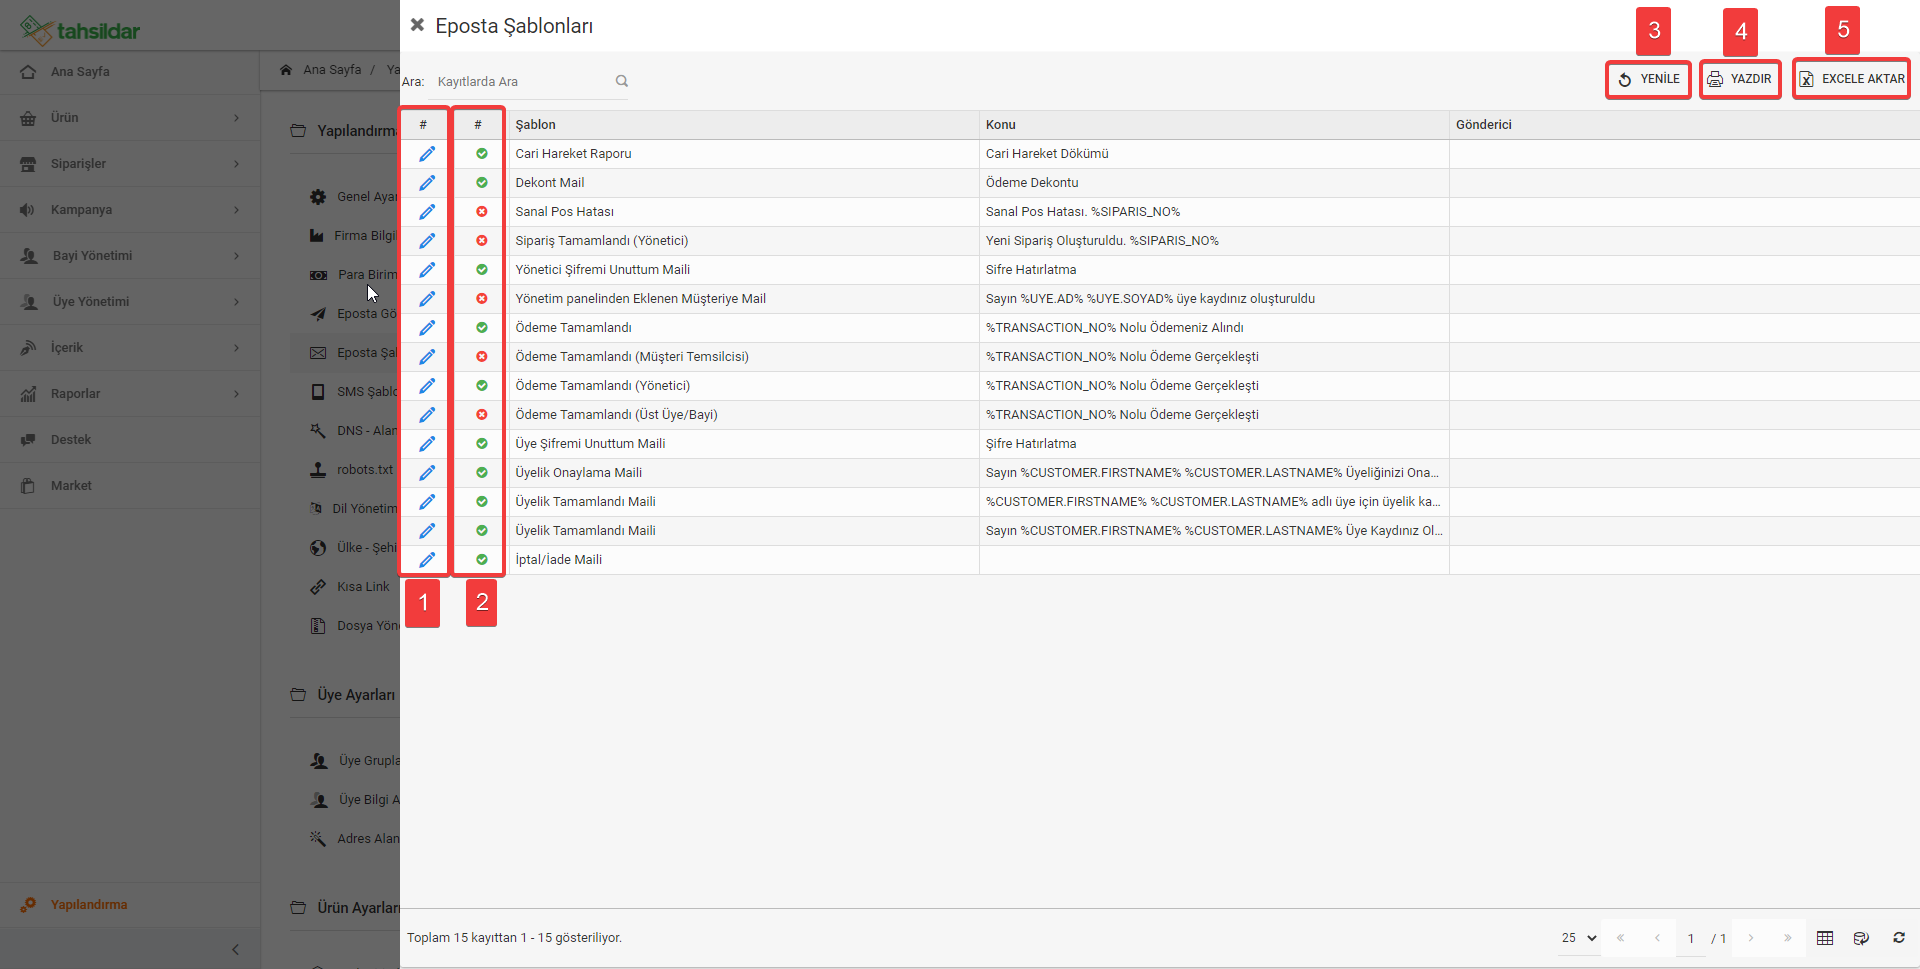Click footer filter/clear icon next to grid
Image resolution: width=1920 pixels, height=969 pixels.
1861,938
